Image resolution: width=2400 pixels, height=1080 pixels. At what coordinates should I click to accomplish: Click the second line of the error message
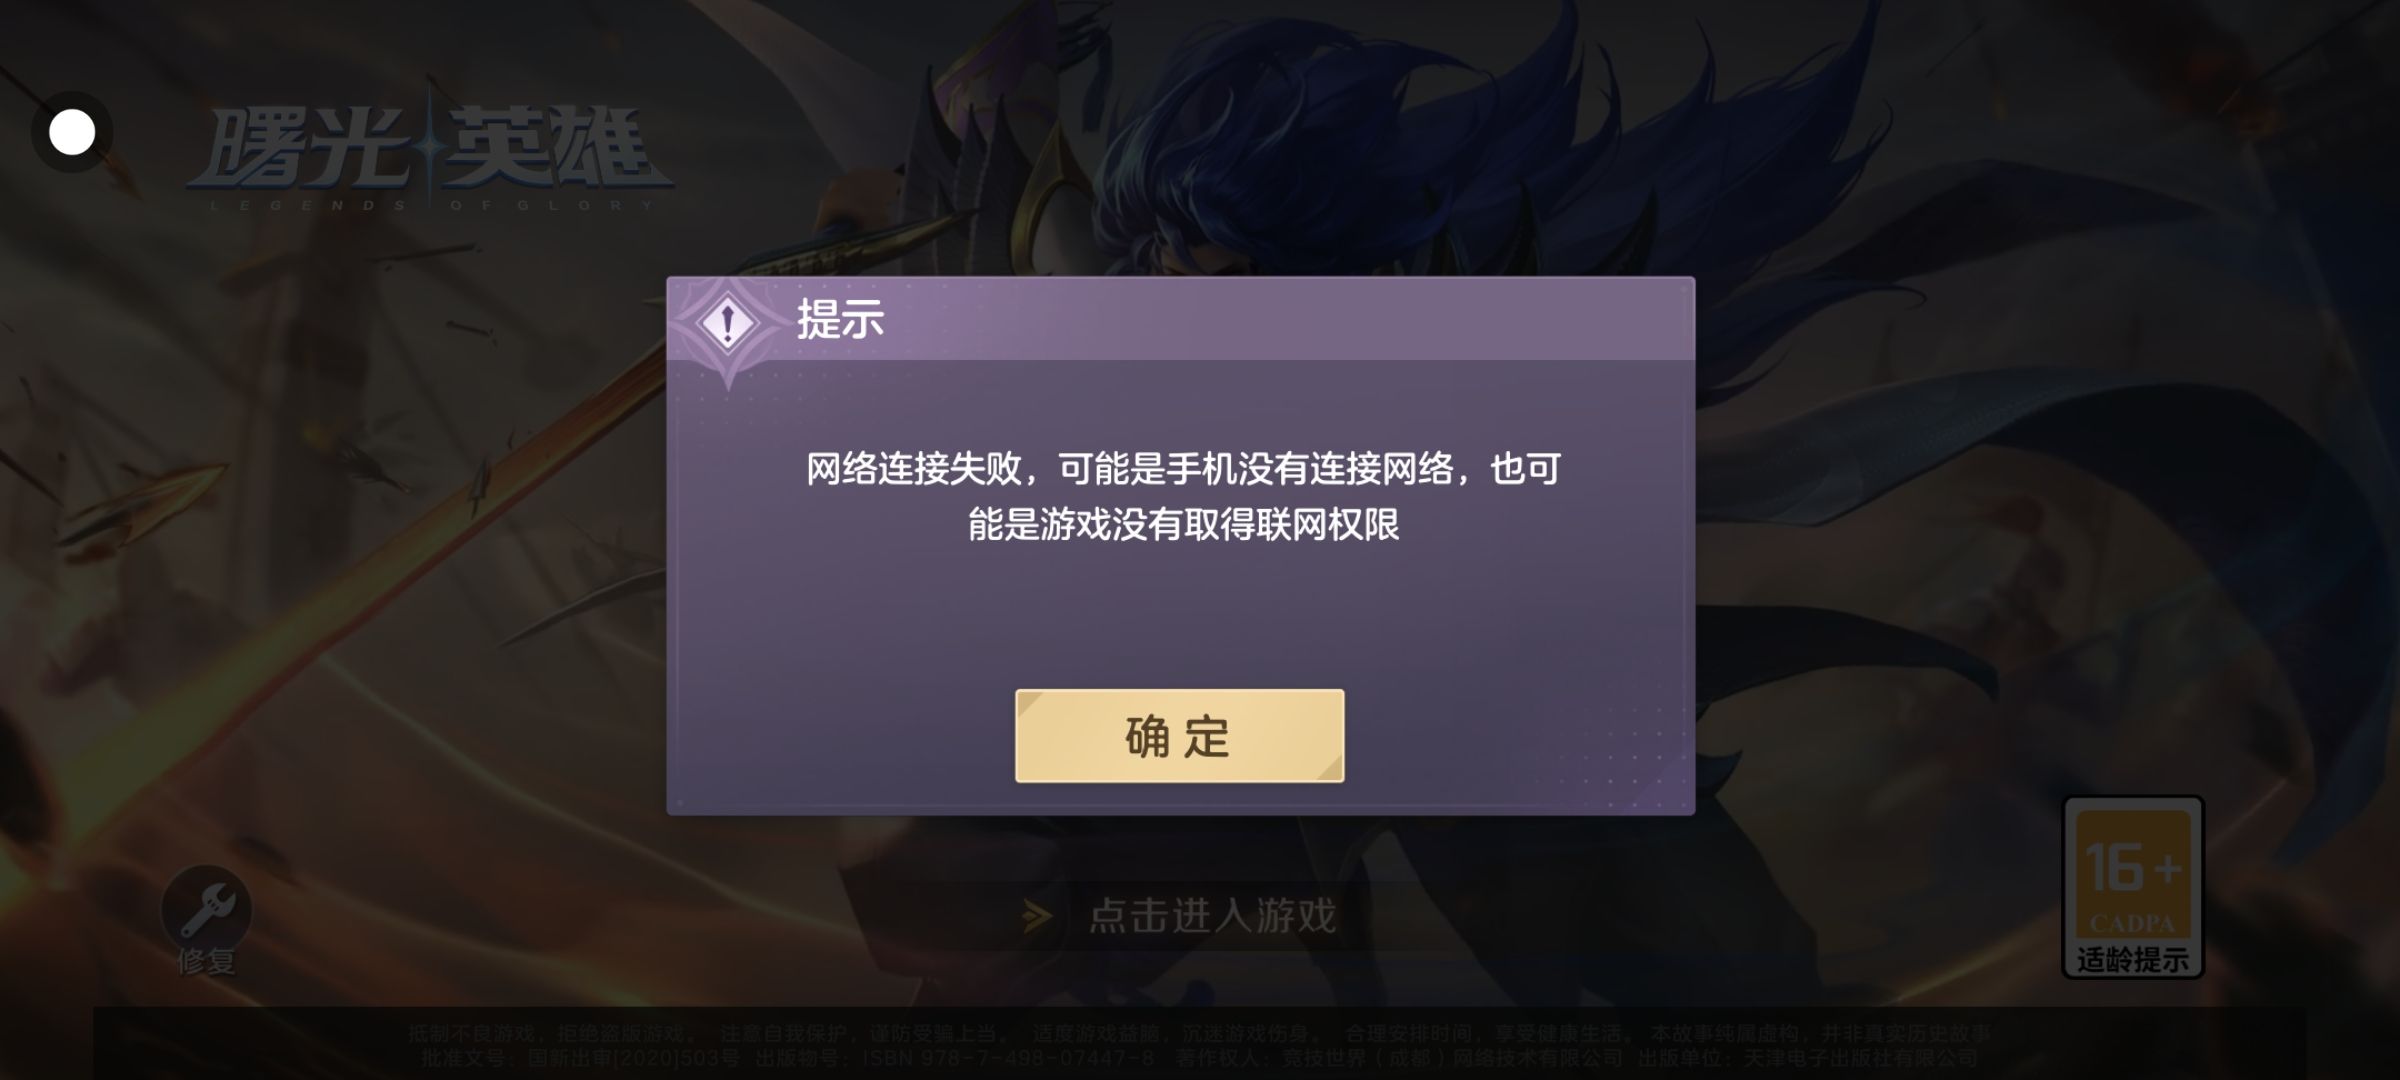(x=1183, y=525)
